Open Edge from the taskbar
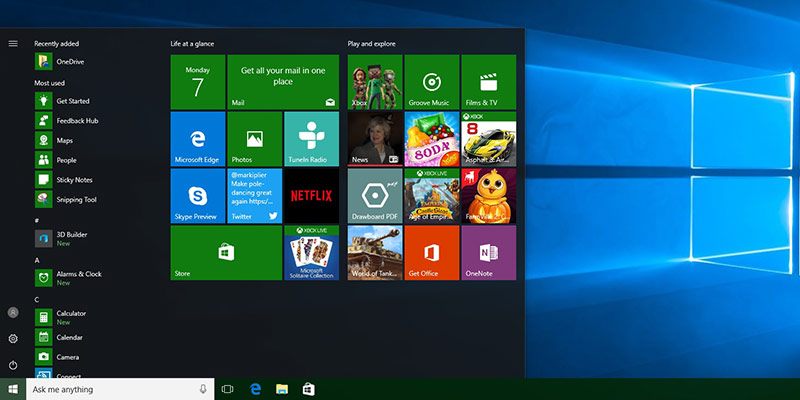The image size is (800, 400). [256, 389]
